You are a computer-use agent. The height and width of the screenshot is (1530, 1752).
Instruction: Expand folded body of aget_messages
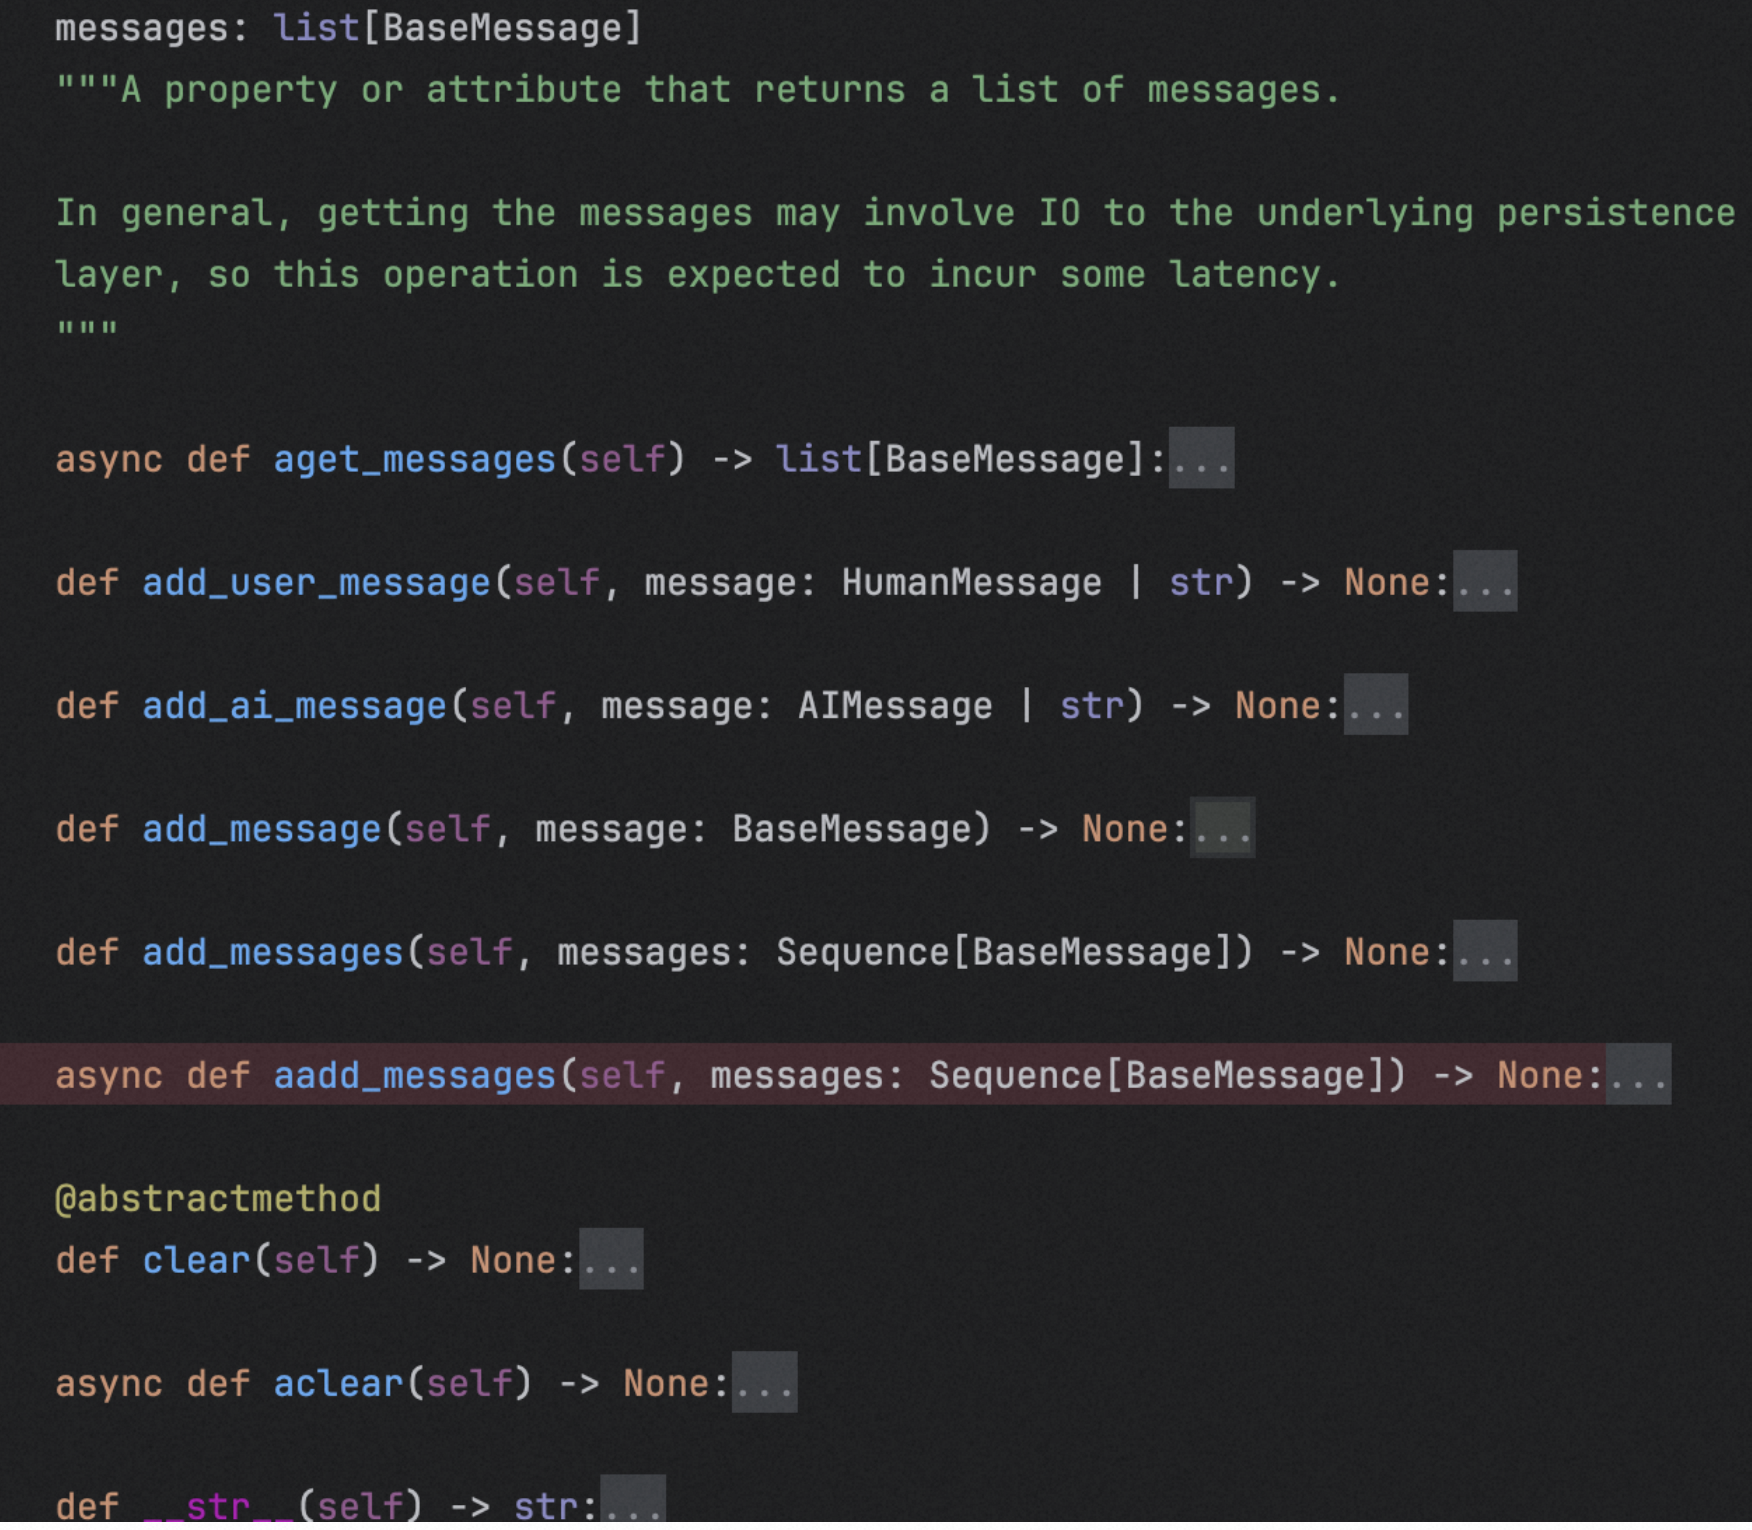[x=1201, y=459]
